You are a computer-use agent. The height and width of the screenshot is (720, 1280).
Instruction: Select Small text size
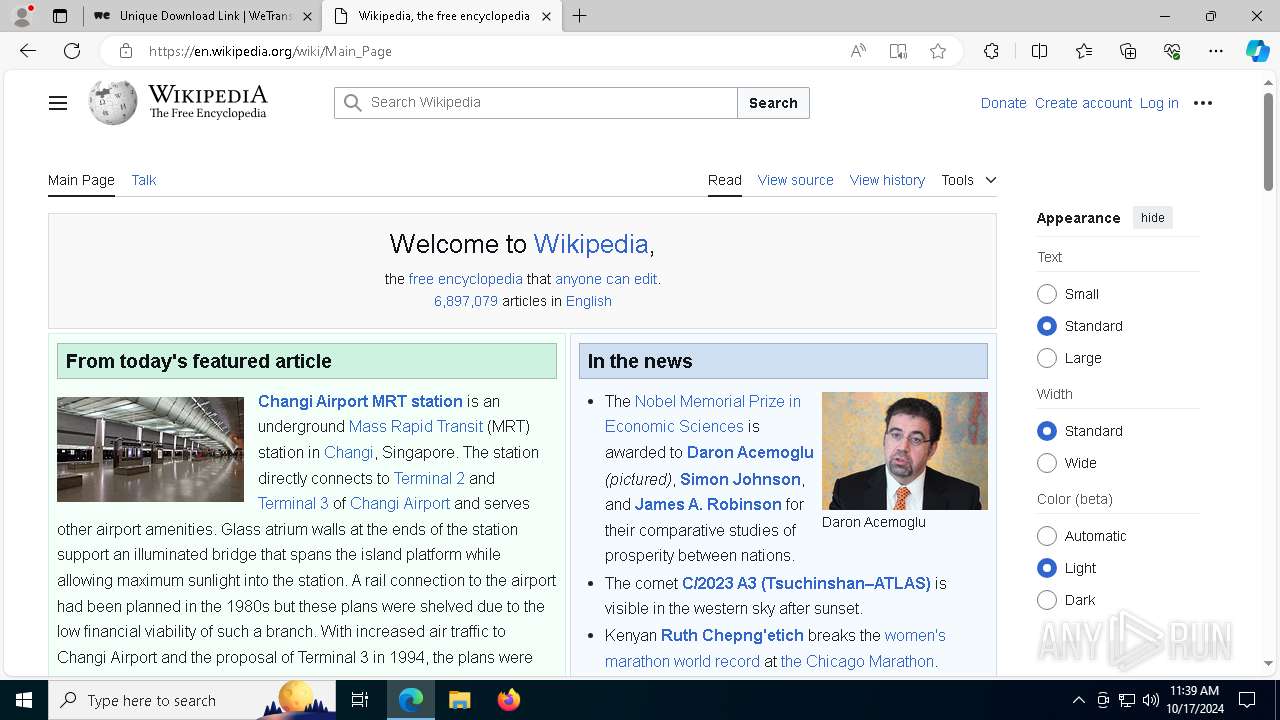(x=1047, y=294)
